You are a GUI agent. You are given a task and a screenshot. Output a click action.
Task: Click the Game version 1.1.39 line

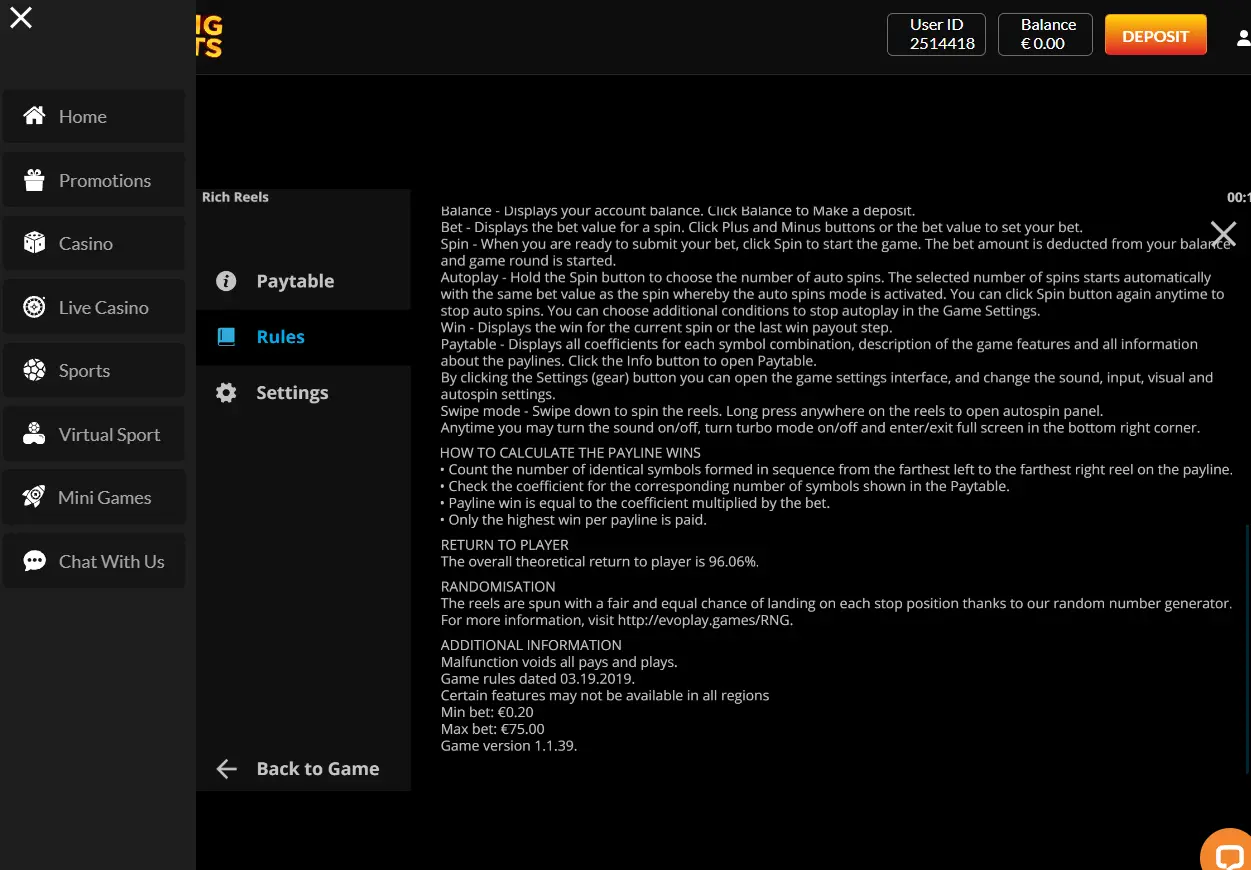(x=509, y=746)
